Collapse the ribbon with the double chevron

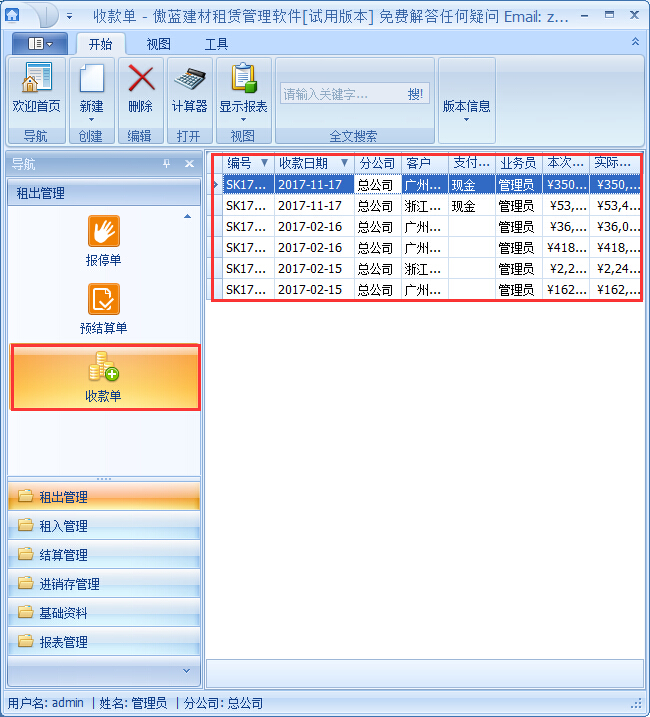[635, 42]
